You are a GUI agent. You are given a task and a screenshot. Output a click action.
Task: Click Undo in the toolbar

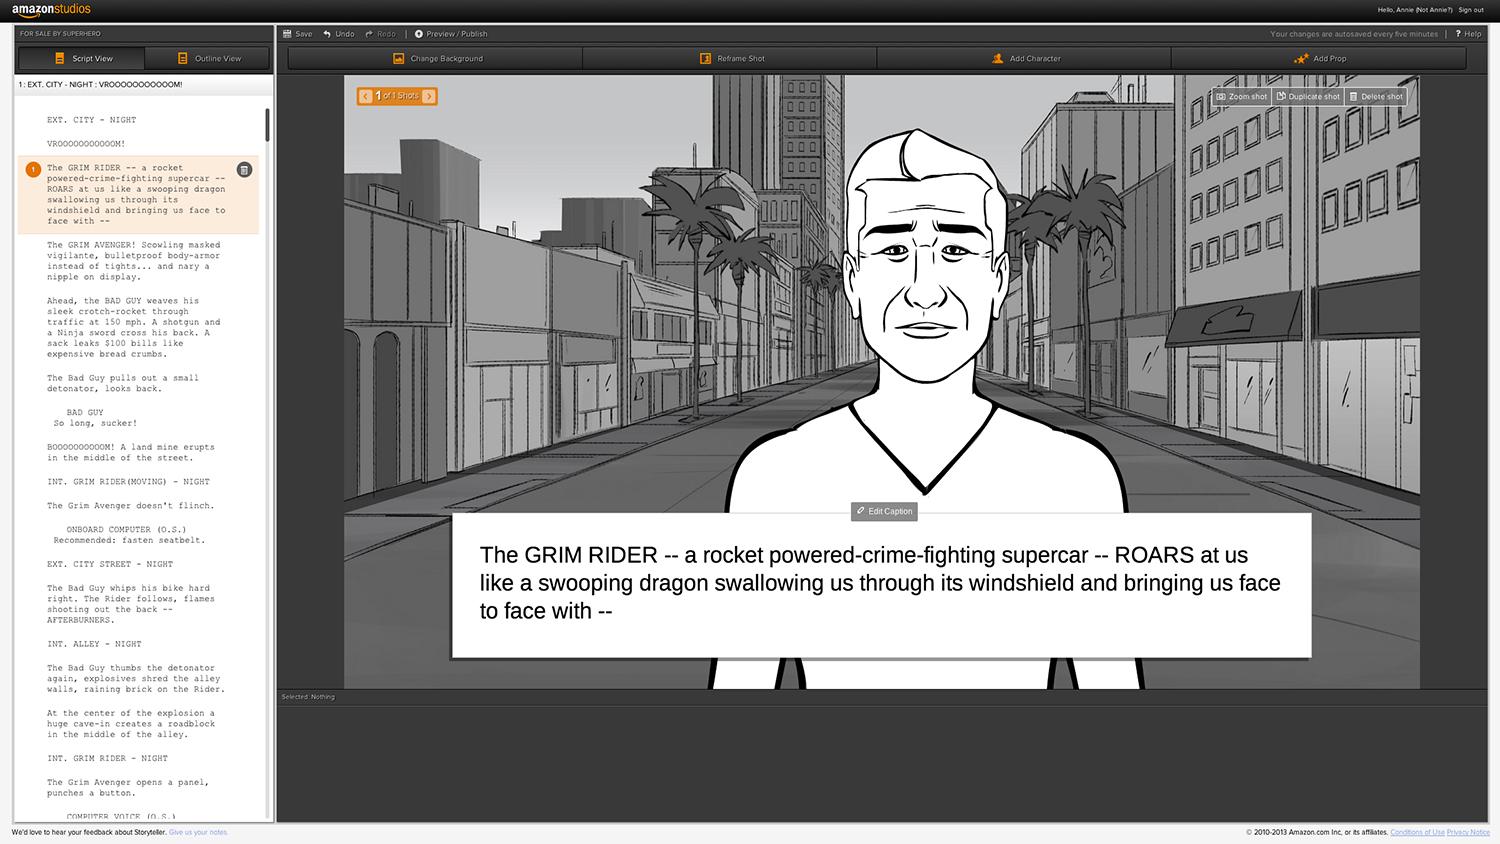[339, 34]
